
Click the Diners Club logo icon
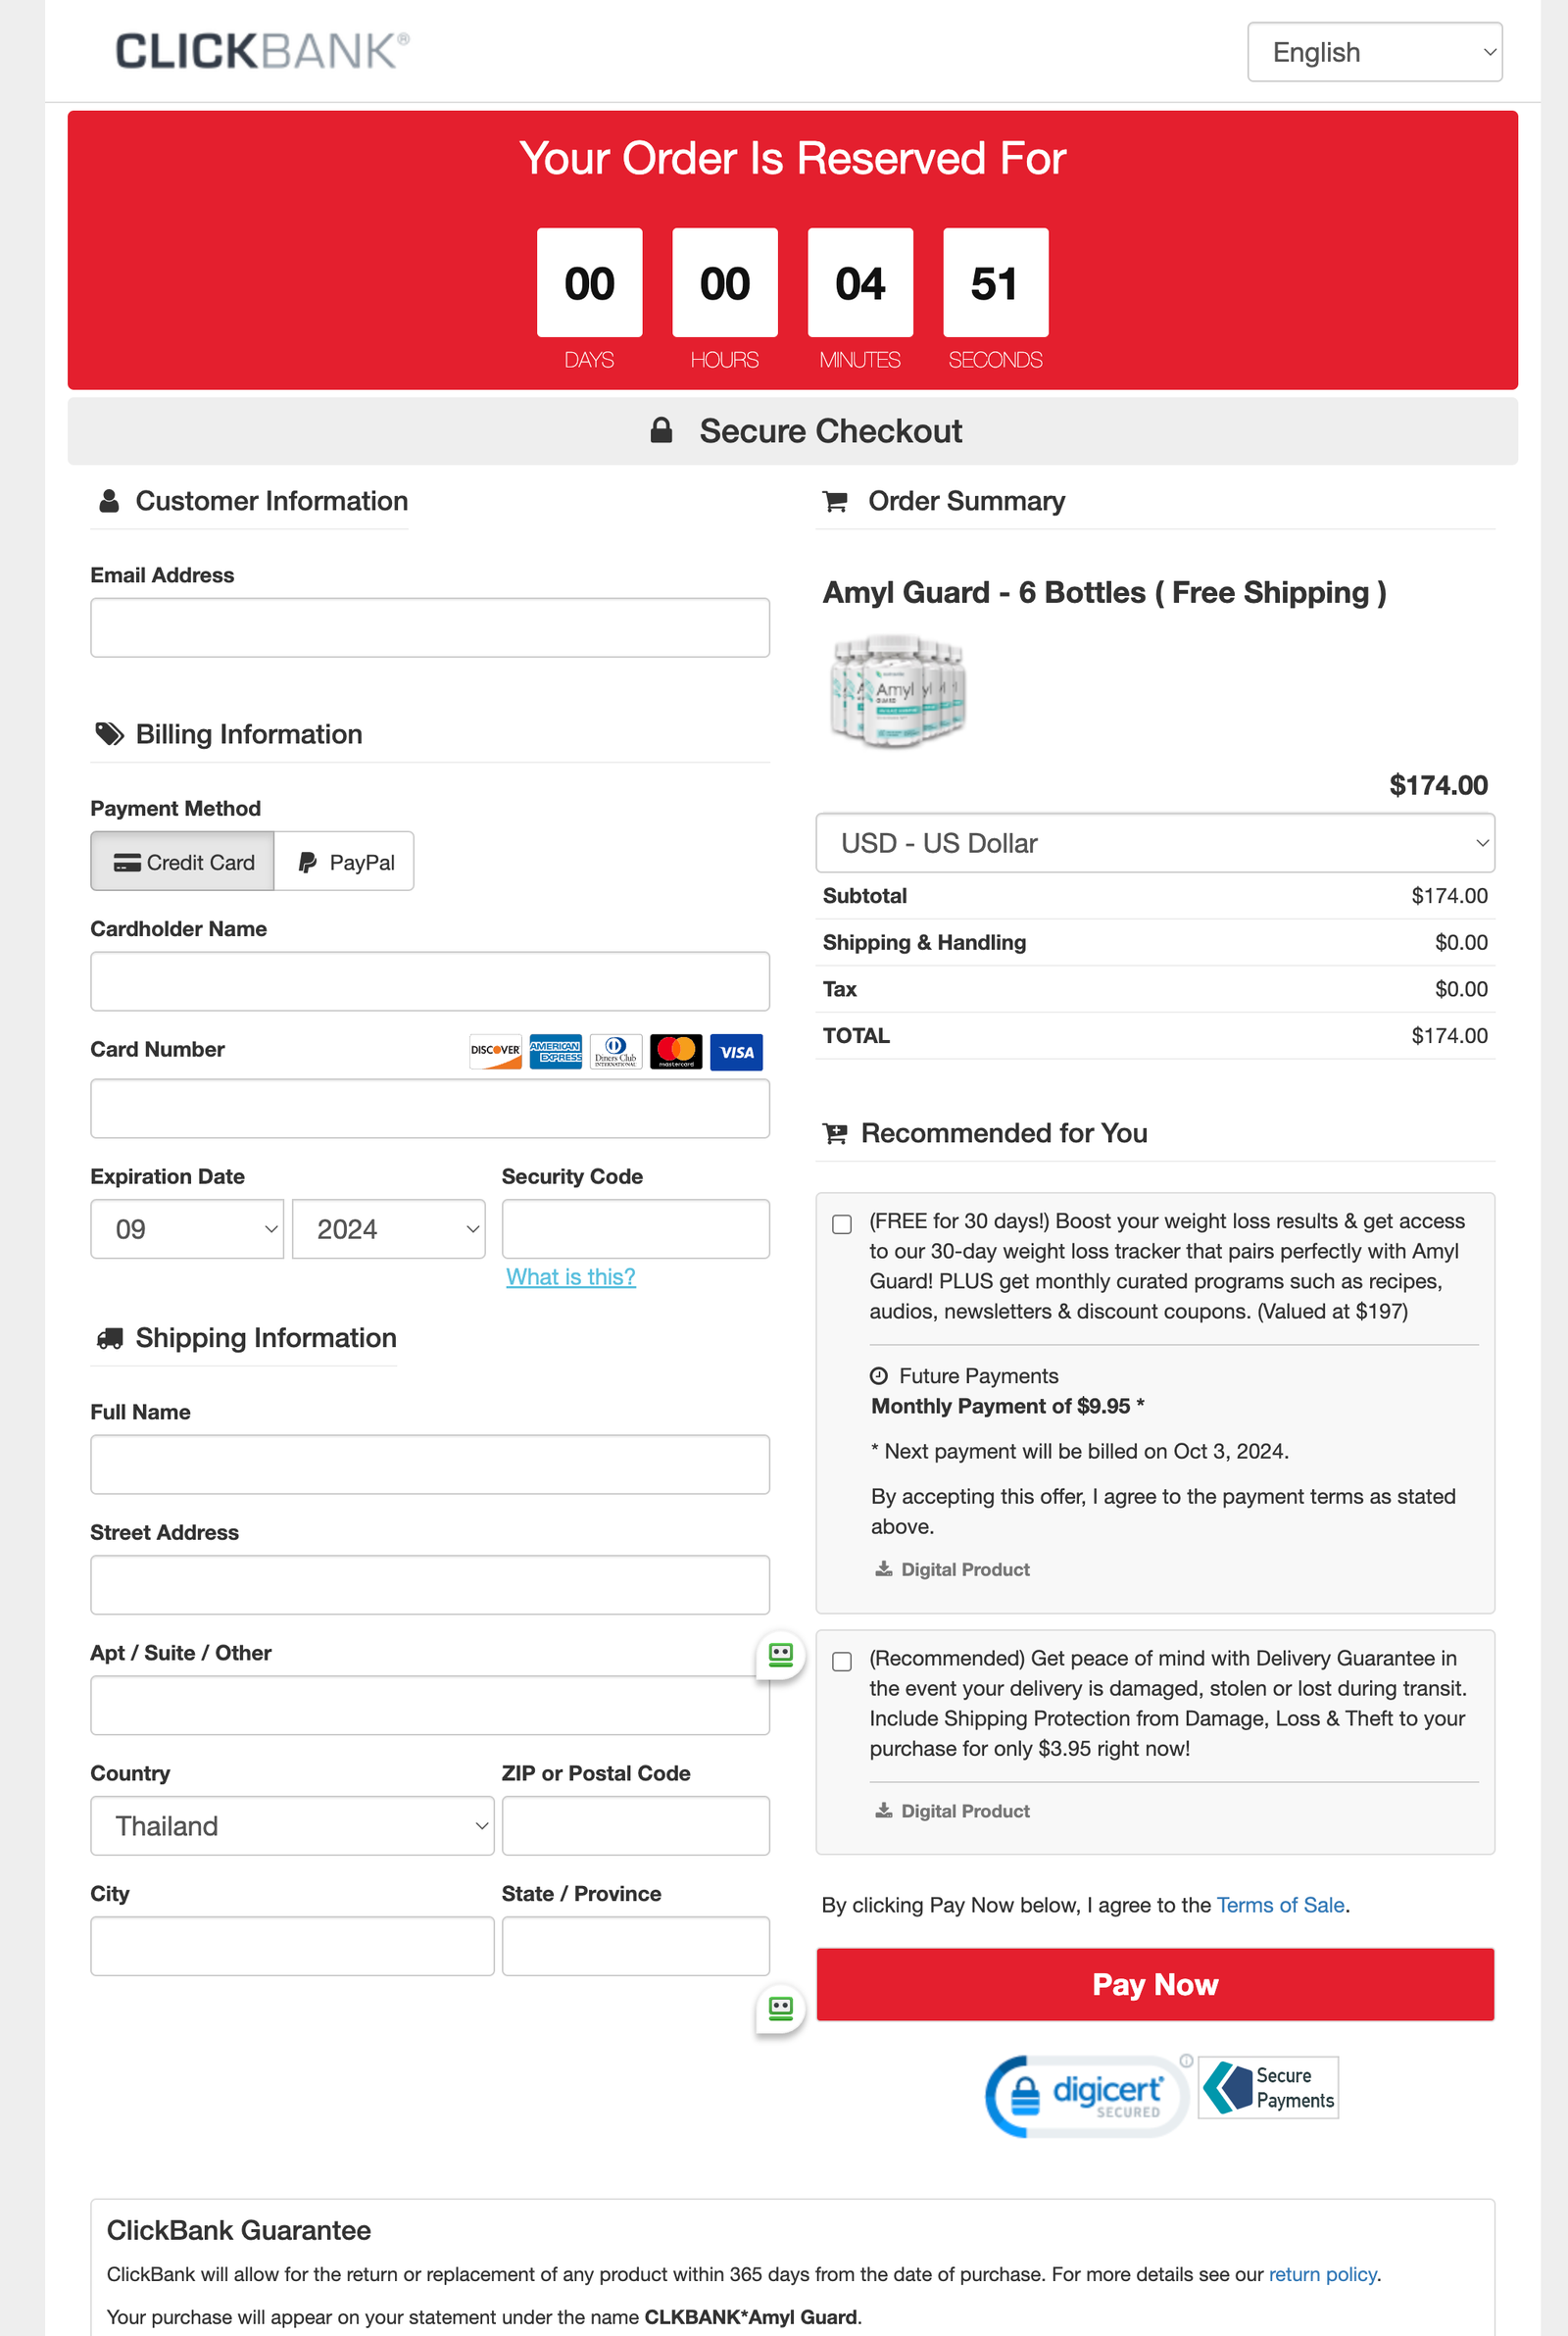click(616, 1052)
